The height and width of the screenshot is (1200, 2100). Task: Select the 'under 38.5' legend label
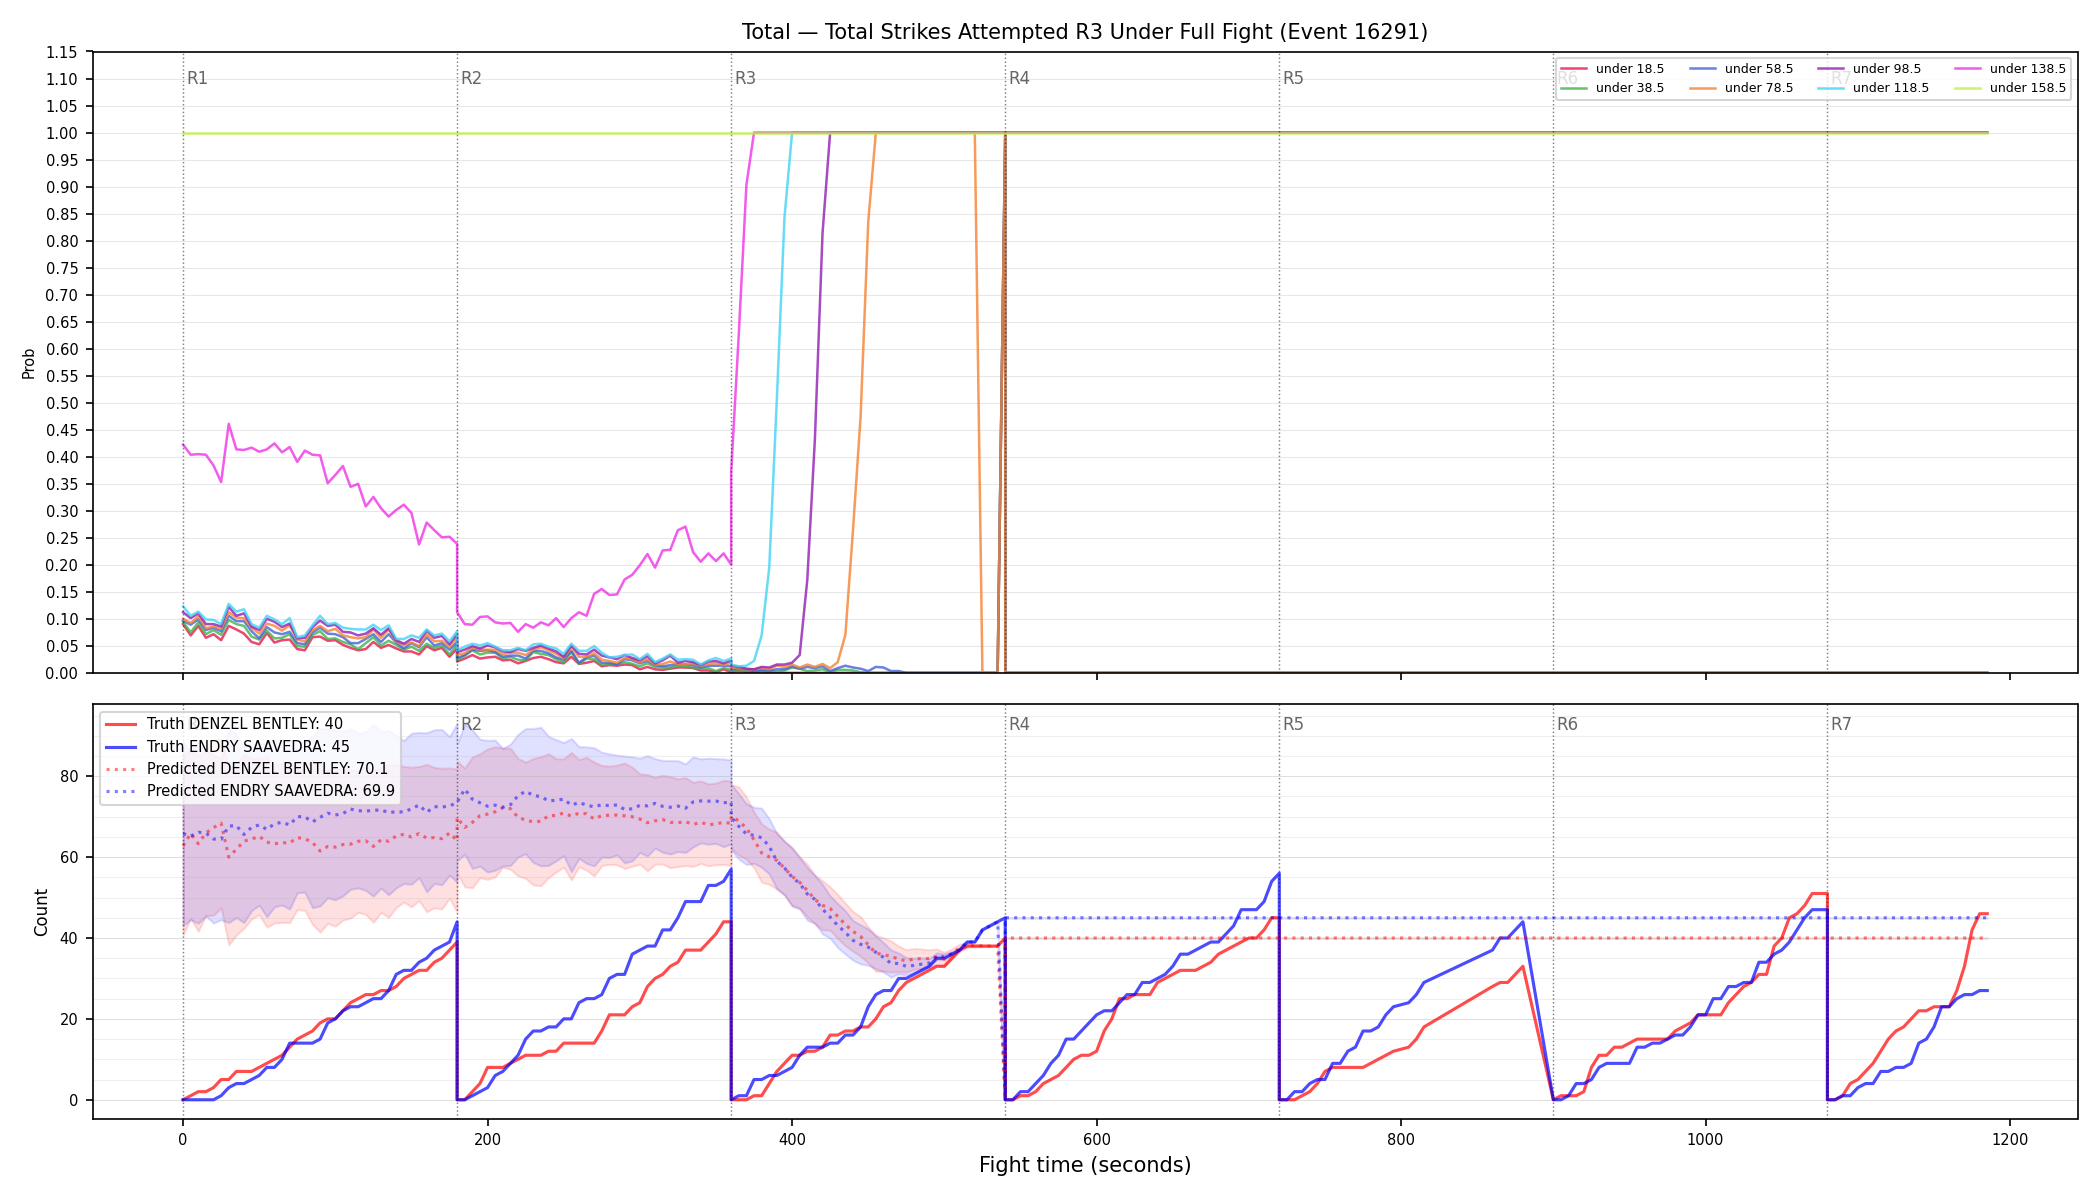click(x=1630, y=88)
